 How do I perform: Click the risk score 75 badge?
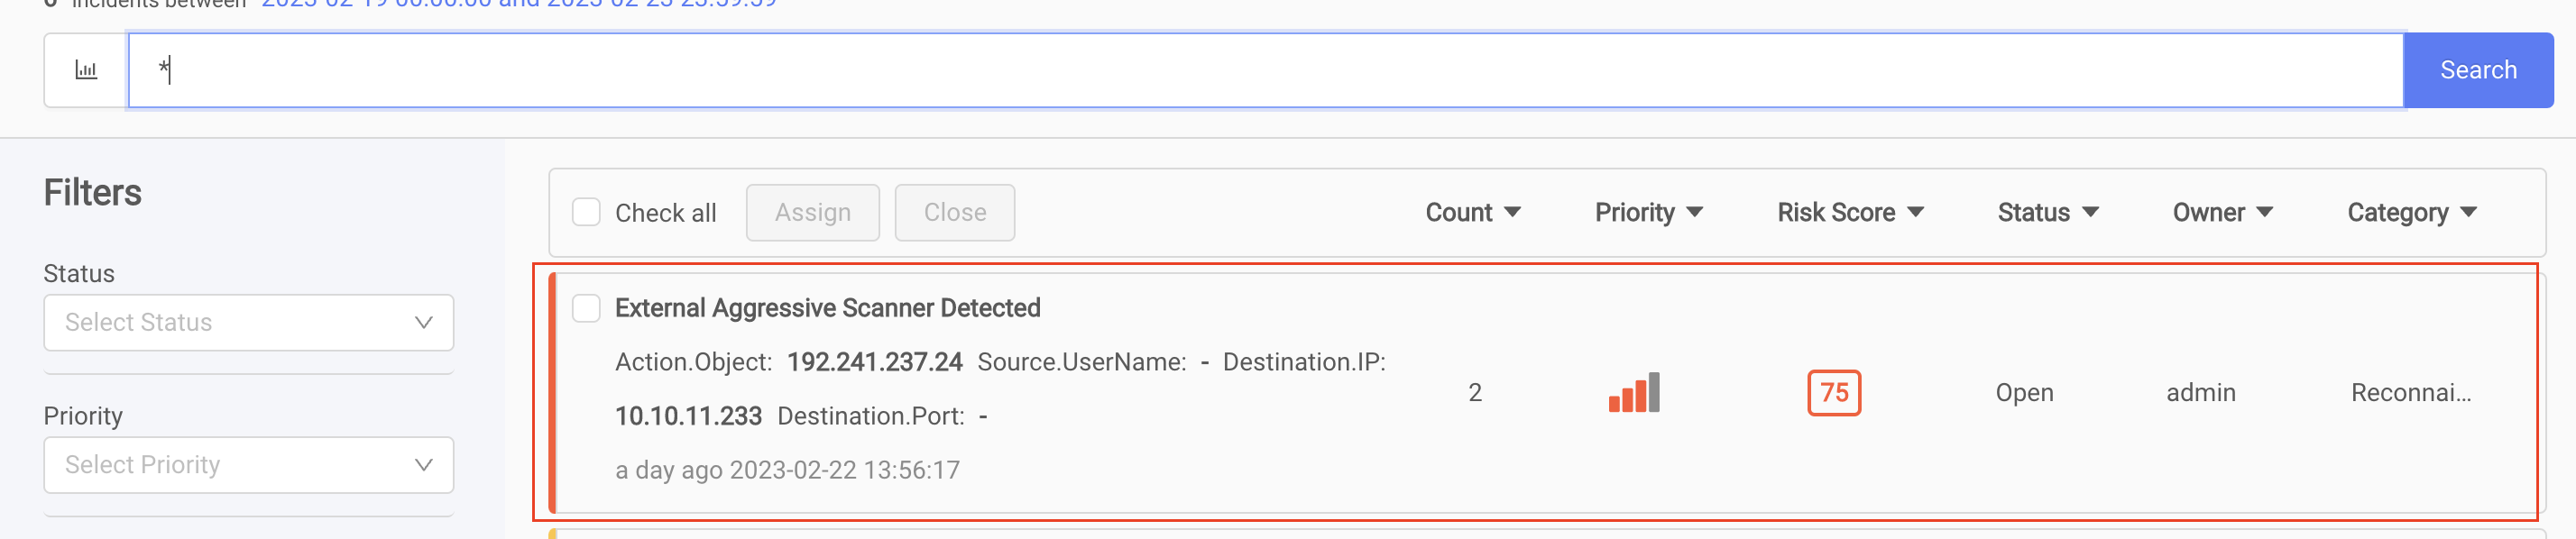[1834, 393]
